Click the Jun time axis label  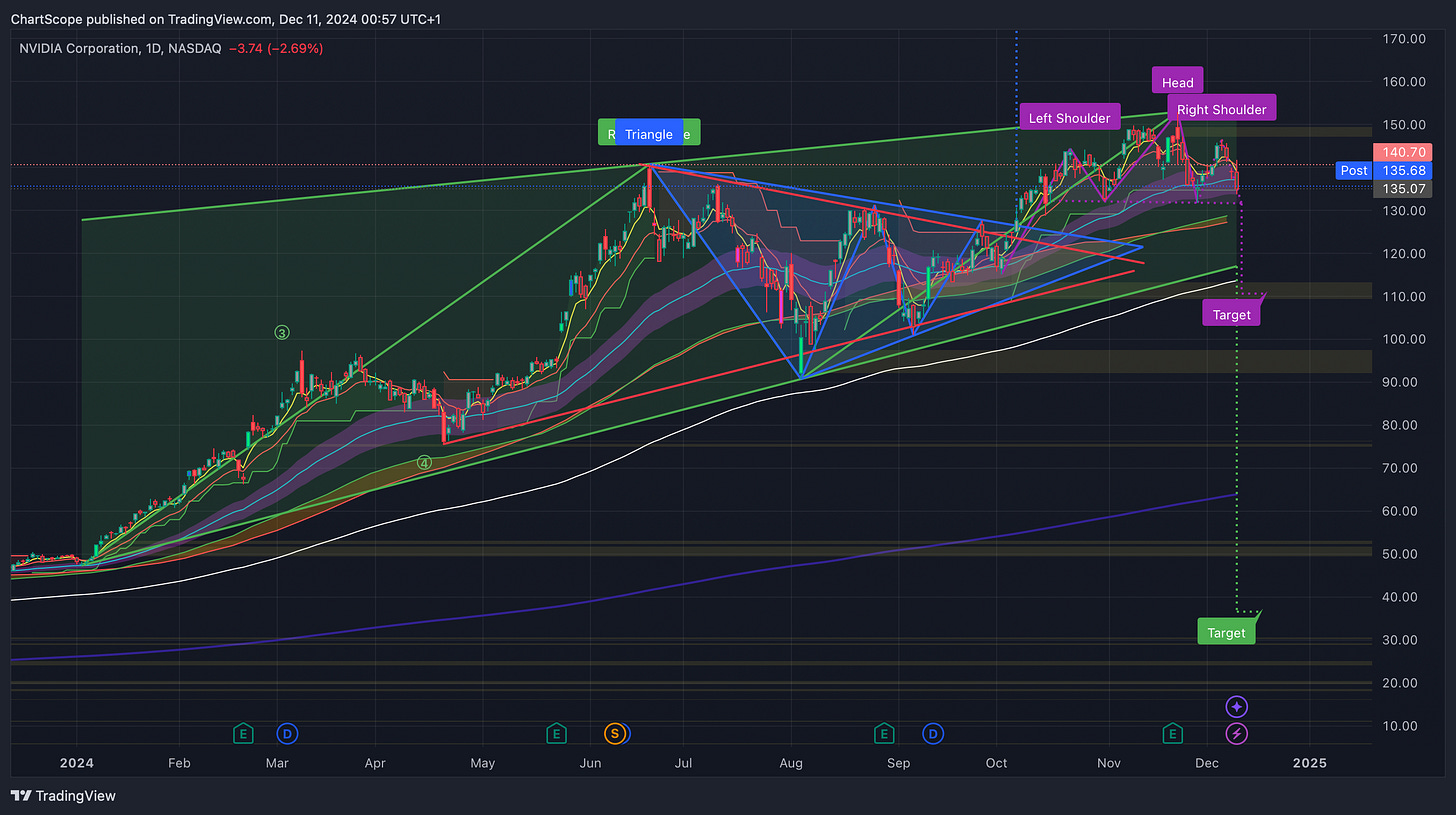(x=590, y=763)
